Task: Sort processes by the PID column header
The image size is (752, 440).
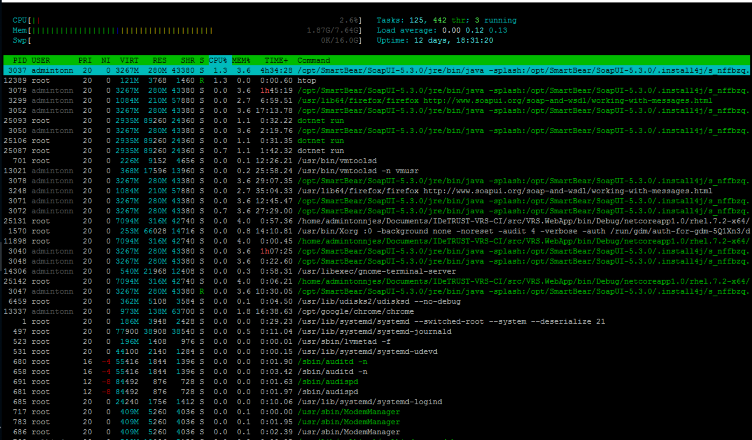Action: click(x=20, y=60)
